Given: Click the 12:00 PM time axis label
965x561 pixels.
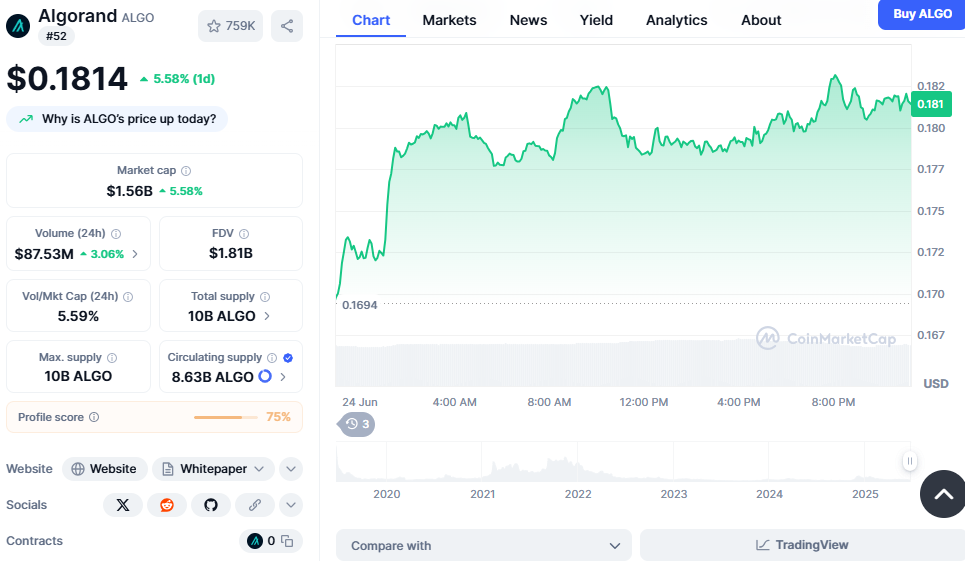Looking at the screenshot, I should (x=644, y=402).
